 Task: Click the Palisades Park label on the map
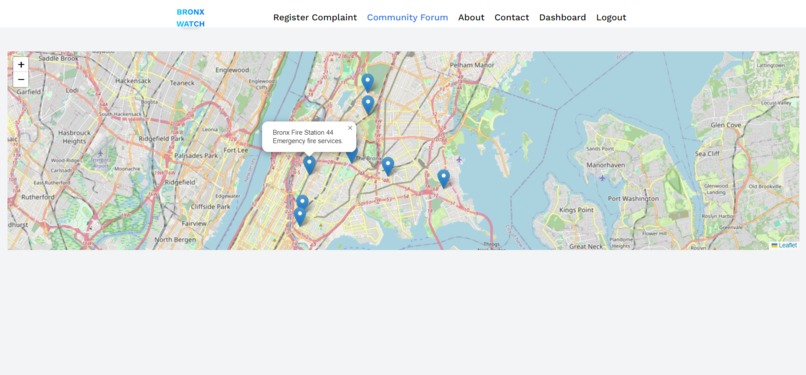[x=196, y=156]
